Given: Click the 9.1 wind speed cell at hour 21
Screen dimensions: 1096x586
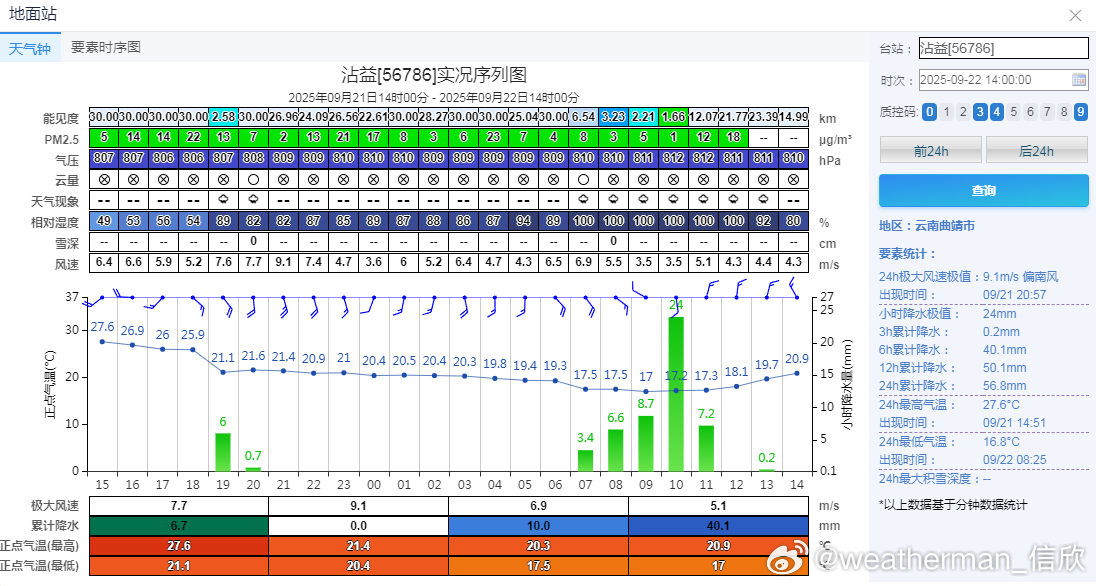Looking at the screenshot, I should (283, 262).
